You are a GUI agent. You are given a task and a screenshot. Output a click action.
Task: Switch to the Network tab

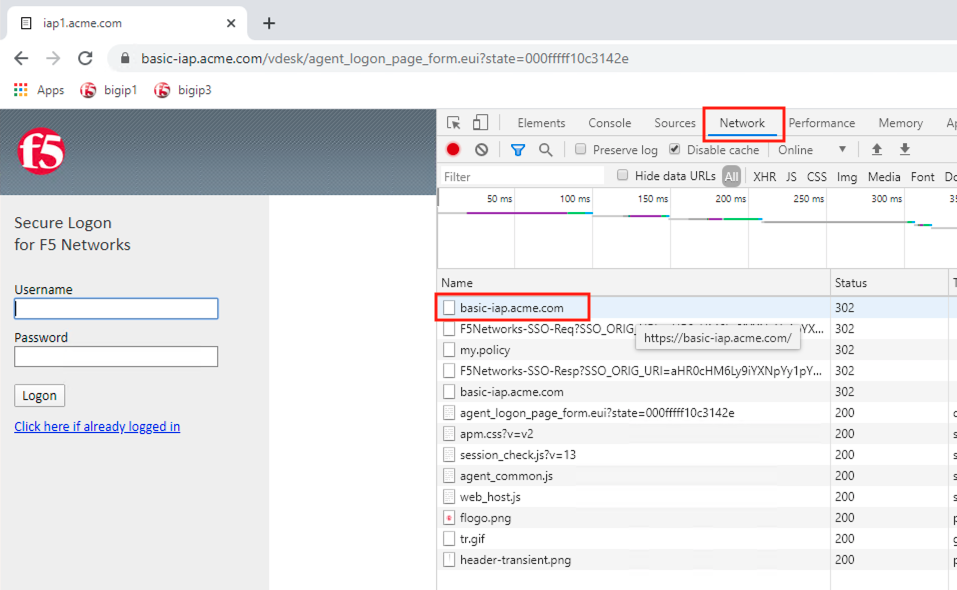click(x=742, y=123)
